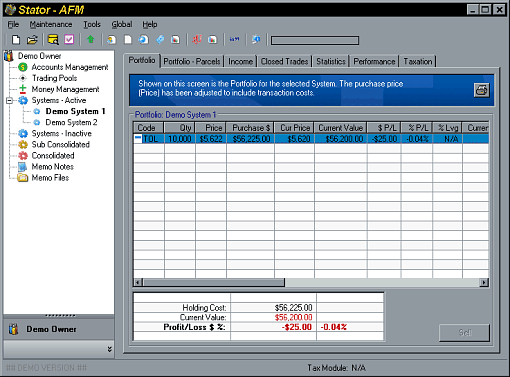This screenshot has height=377, width=510.
Task: Open the Global menu
Action: click(122, 24)
